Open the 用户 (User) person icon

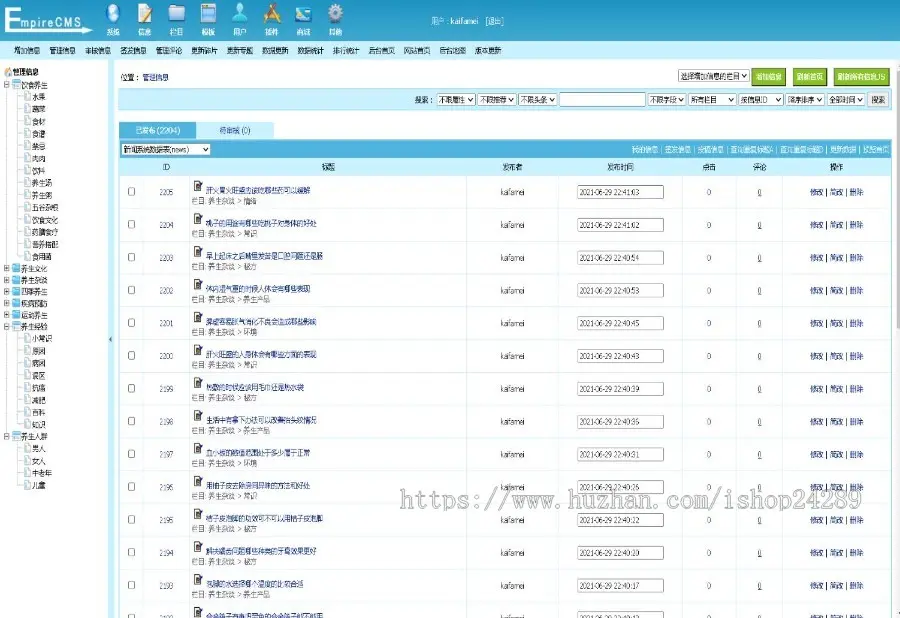tap(240, 13)
